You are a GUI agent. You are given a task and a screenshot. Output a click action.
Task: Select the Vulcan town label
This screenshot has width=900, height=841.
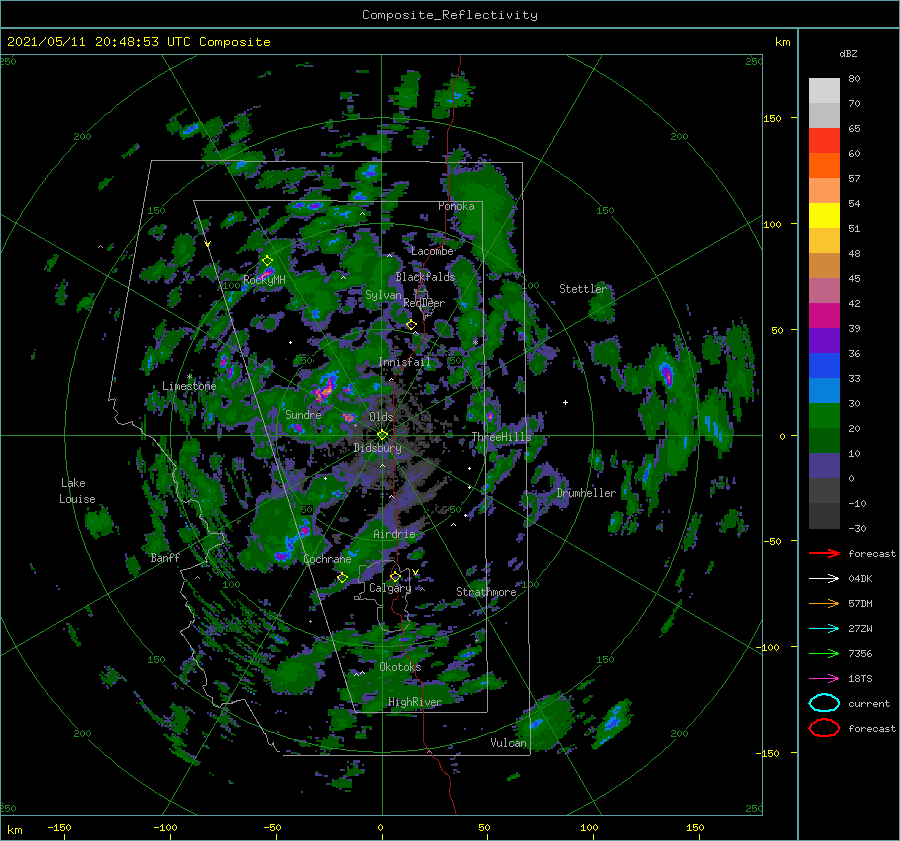point(508,743)
